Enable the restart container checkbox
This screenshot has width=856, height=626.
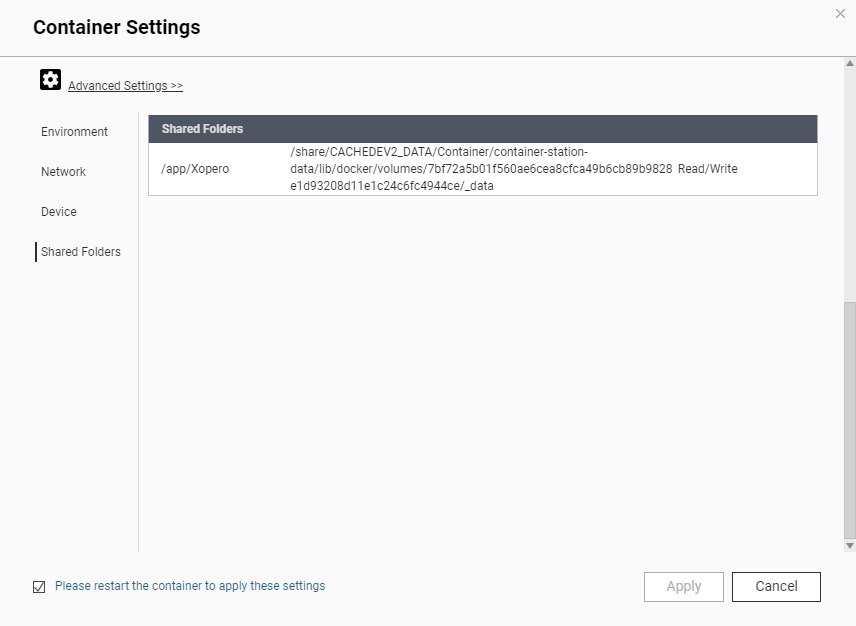pyautogui.click(x=38, y=586)
